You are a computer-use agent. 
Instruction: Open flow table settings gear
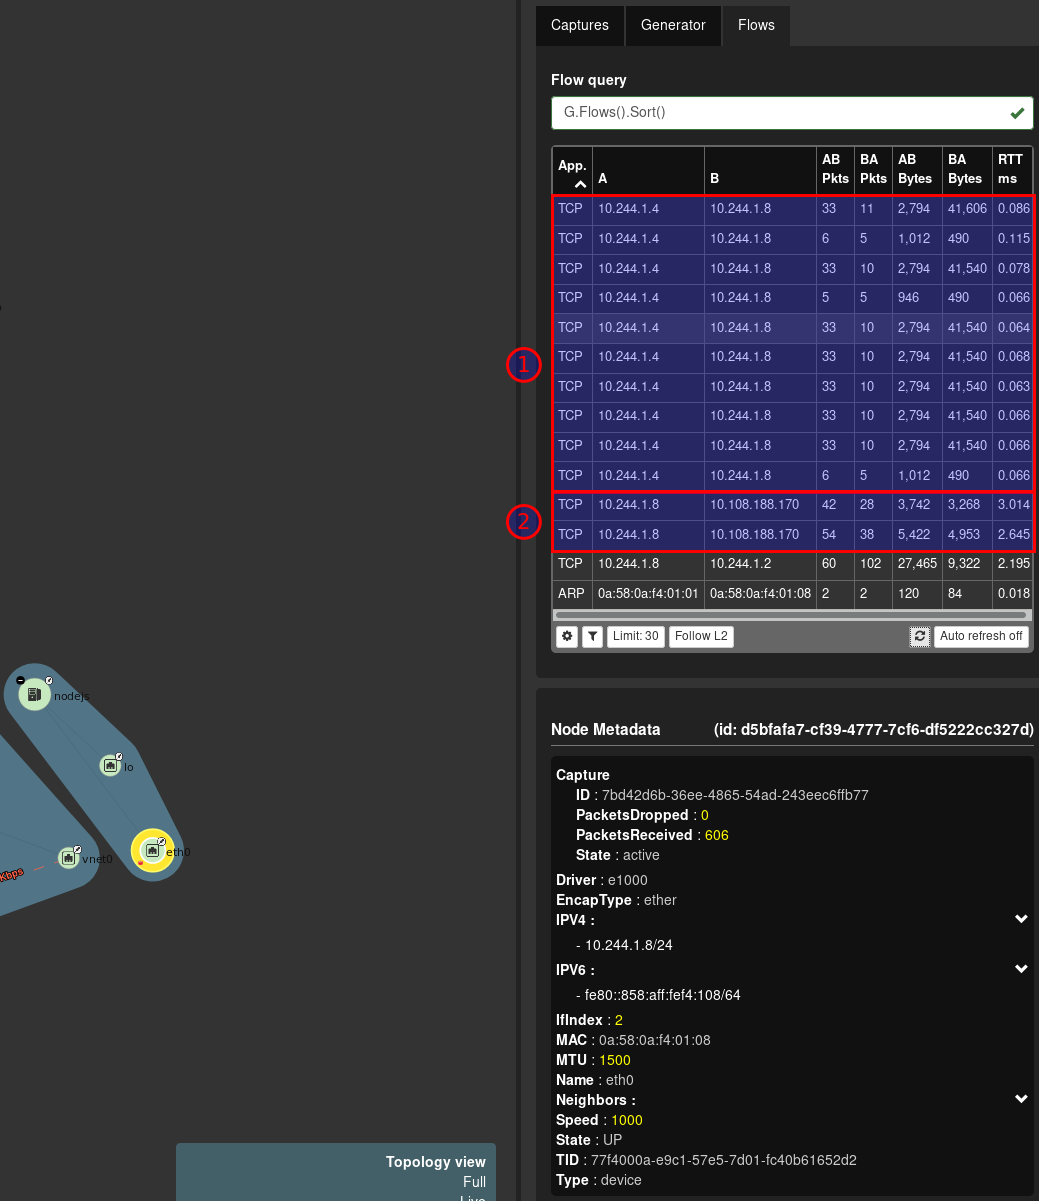567,636
